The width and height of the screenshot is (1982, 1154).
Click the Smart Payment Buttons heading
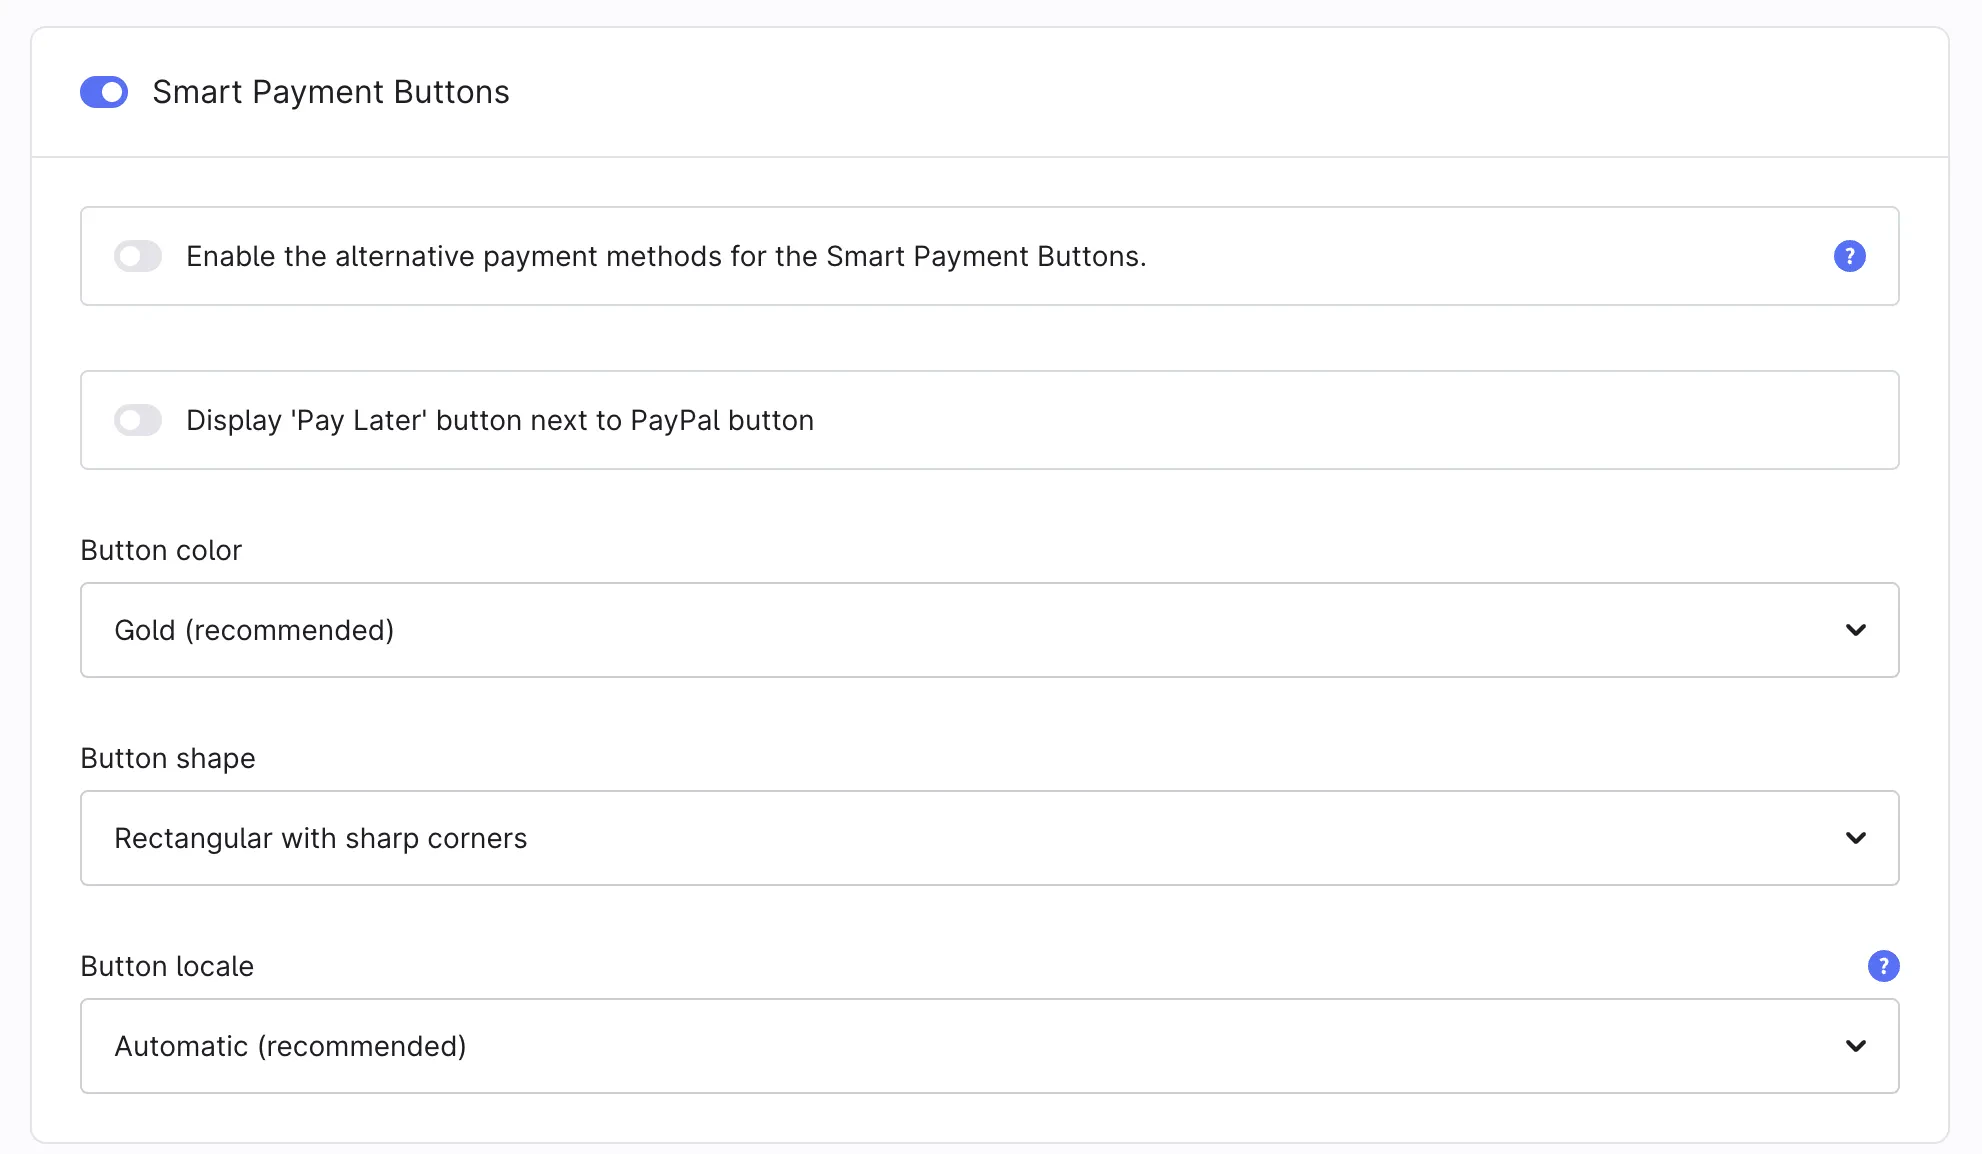(330, 92)
